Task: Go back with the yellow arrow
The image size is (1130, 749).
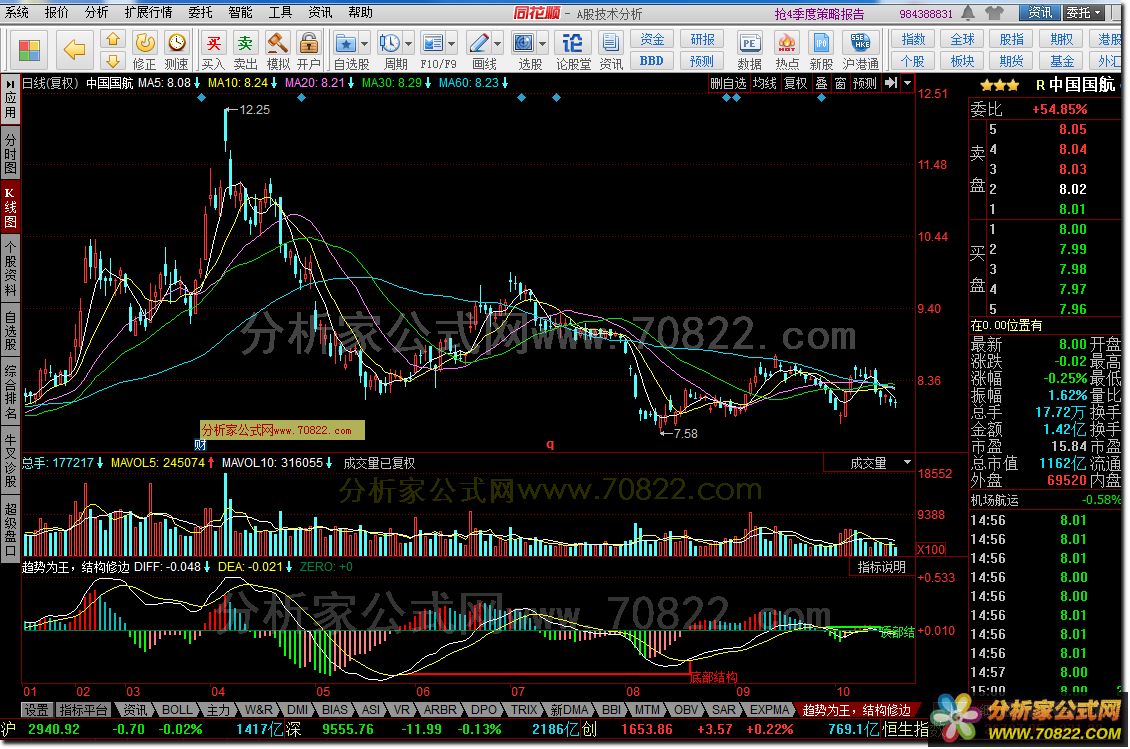Action: [74, 50]
